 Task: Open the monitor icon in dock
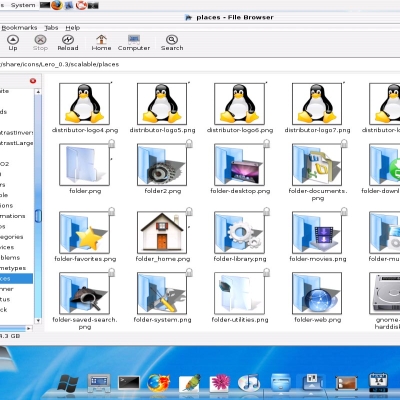click(x=99, y=383)
